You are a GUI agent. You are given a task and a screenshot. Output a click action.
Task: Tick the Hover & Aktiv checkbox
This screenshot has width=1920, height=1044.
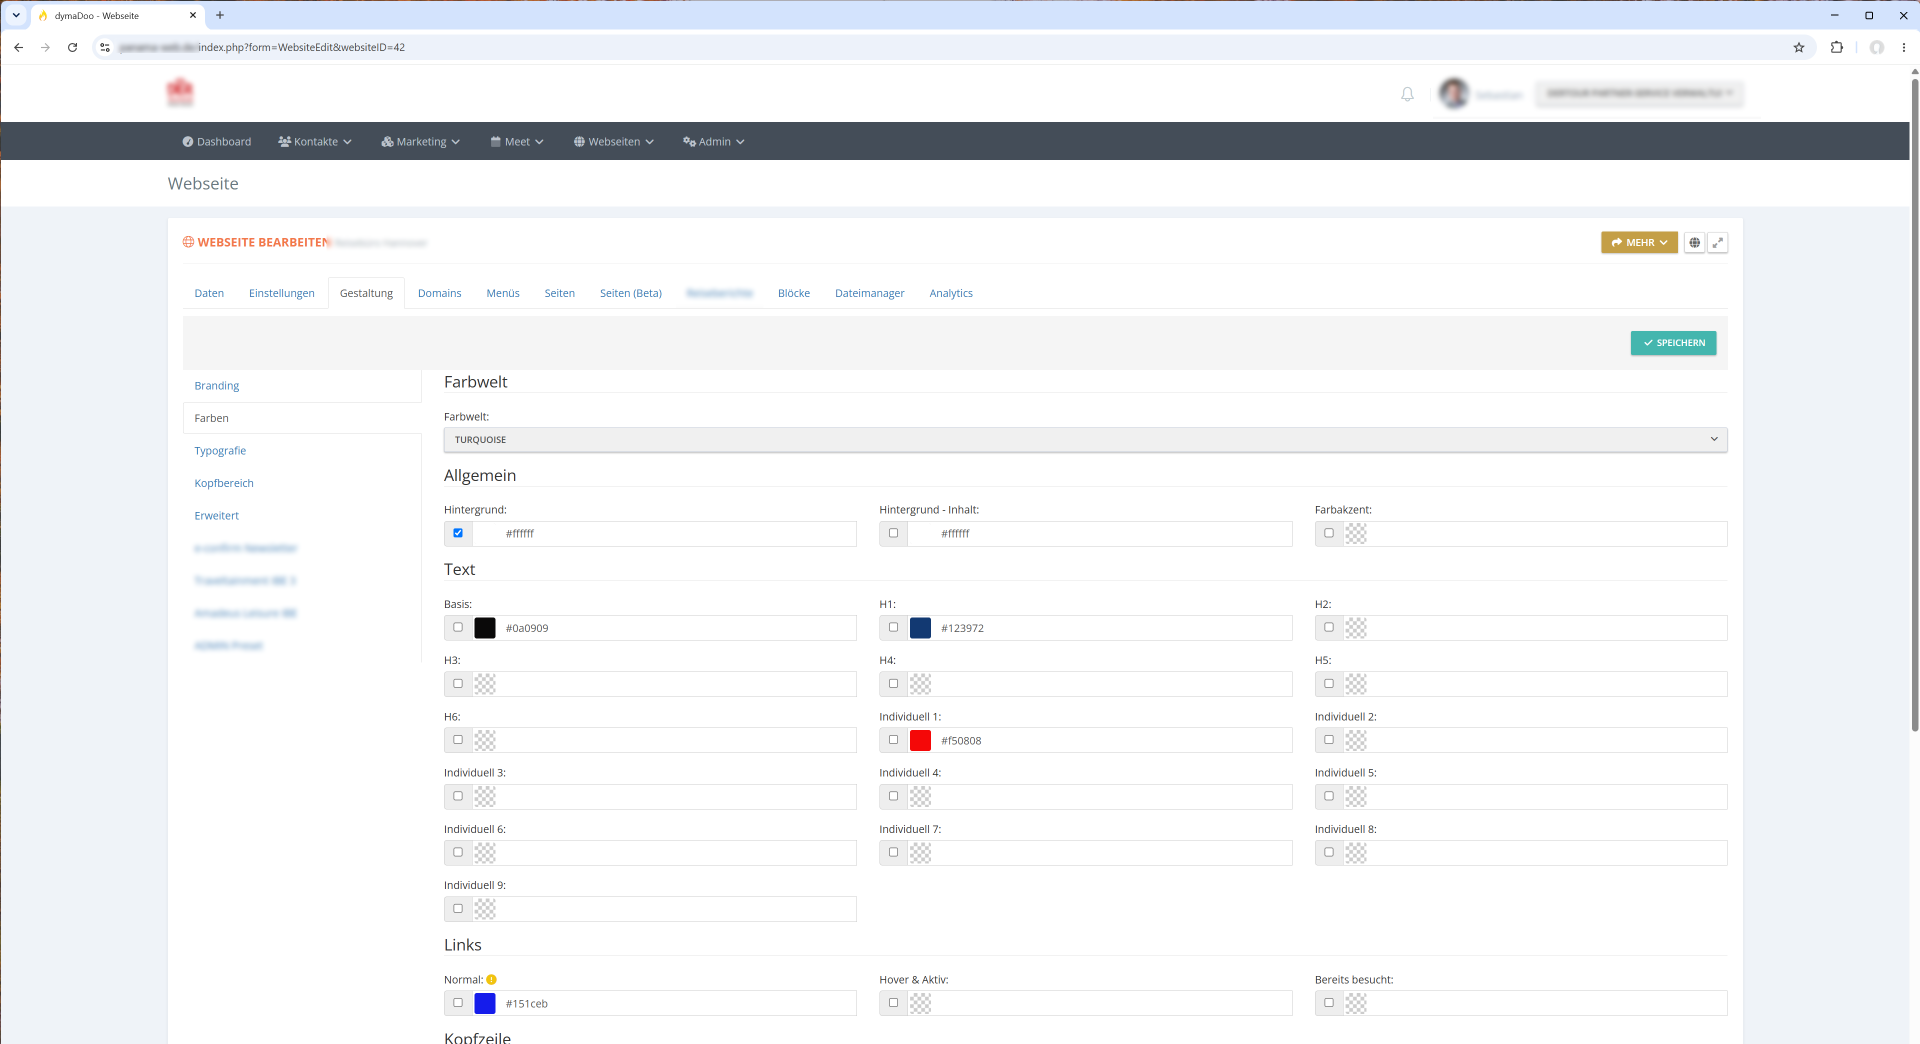(x=893, y=1002)
